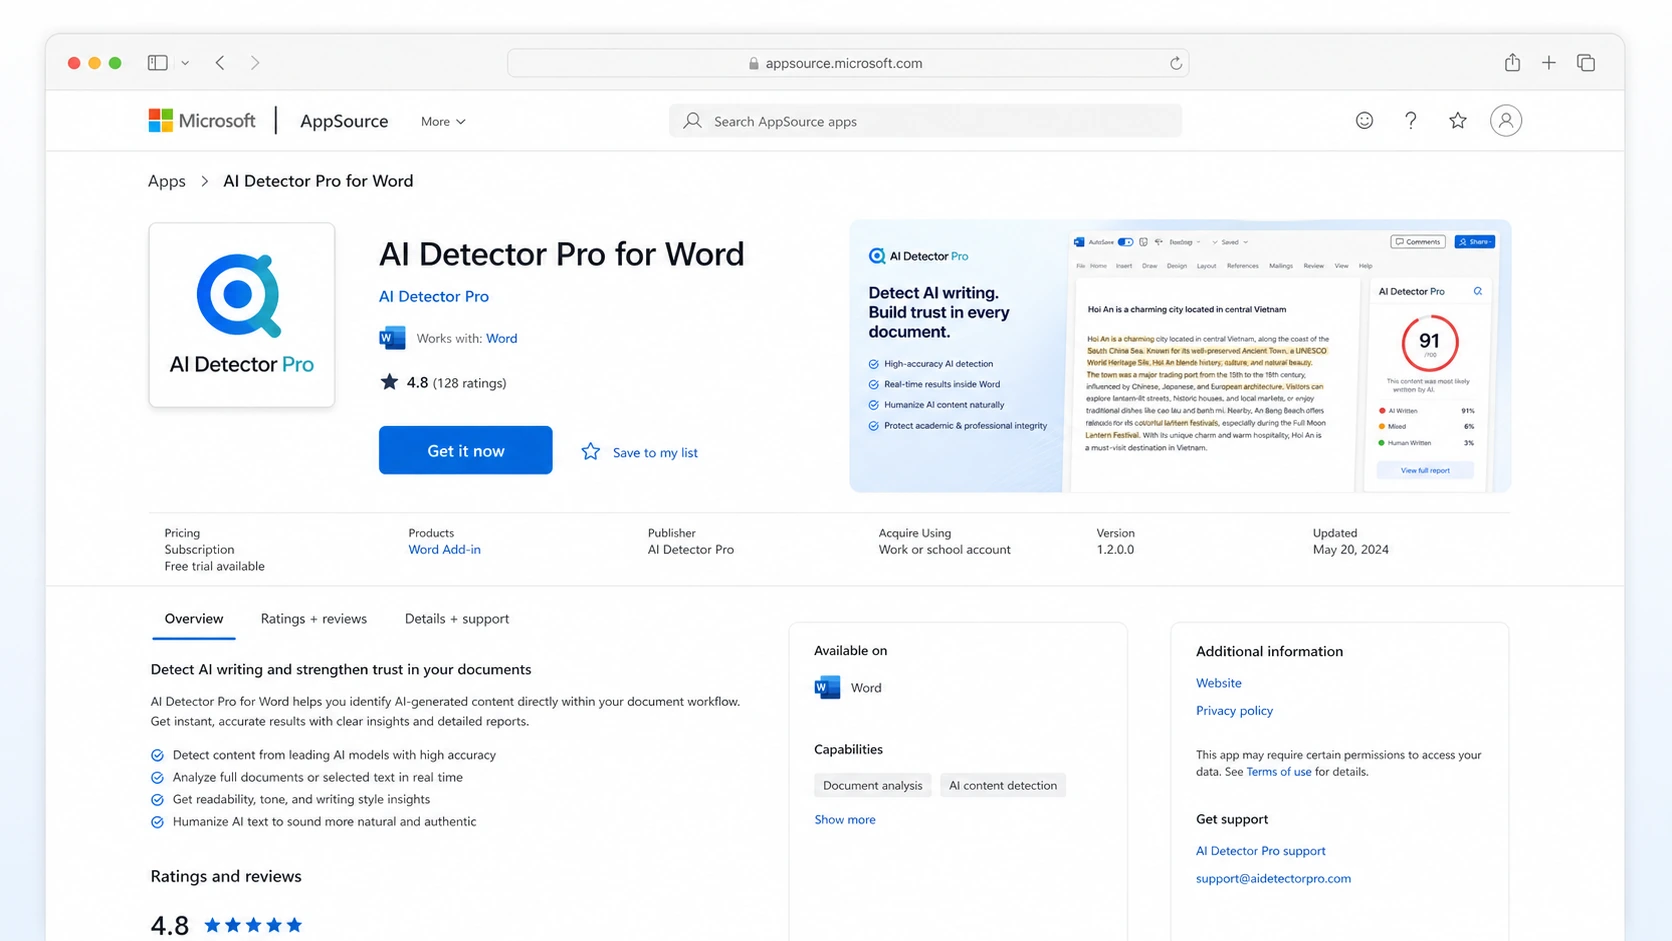
Task: Click the 'Work or school account' text
Action: pos(945,549)
